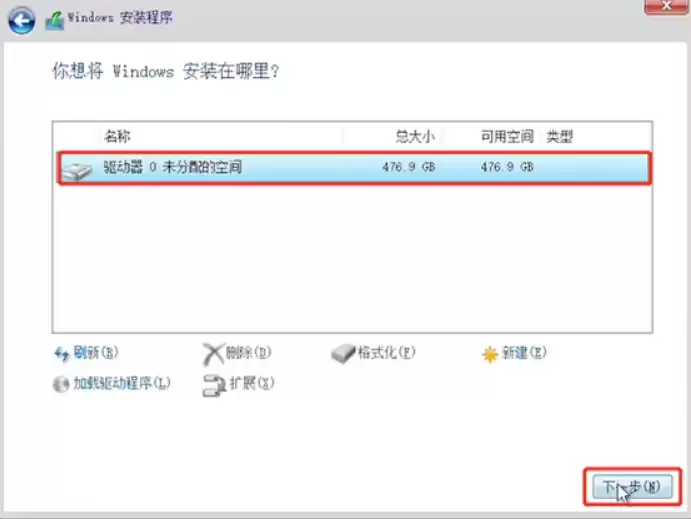Click the drive 0 disk icon

coord(77,171)
